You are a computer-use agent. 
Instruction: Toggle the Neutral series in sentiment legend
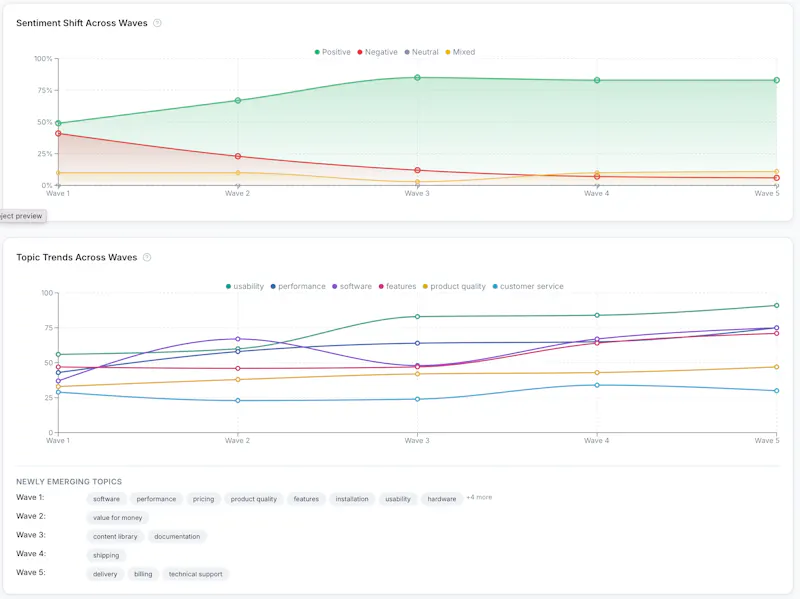(421, 52)
